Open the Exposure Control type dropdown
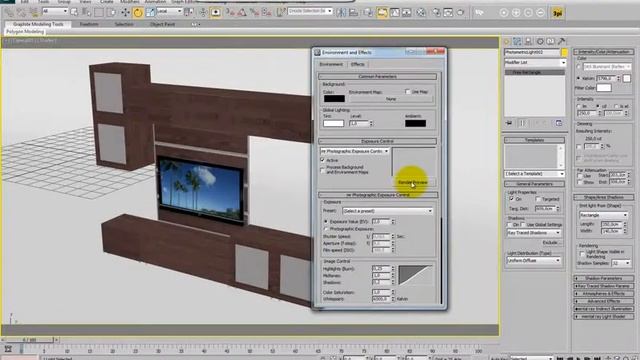640x360 pixels. (355, 151)
